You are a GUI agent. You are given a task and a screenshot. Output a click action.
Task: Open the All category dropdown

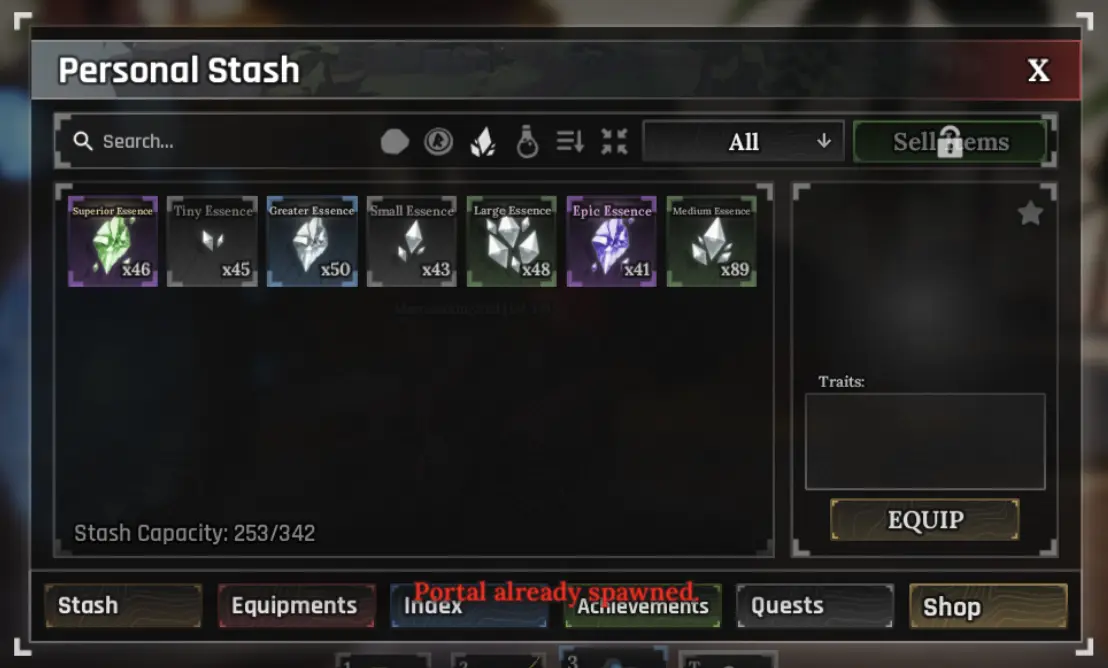[743, 141]
